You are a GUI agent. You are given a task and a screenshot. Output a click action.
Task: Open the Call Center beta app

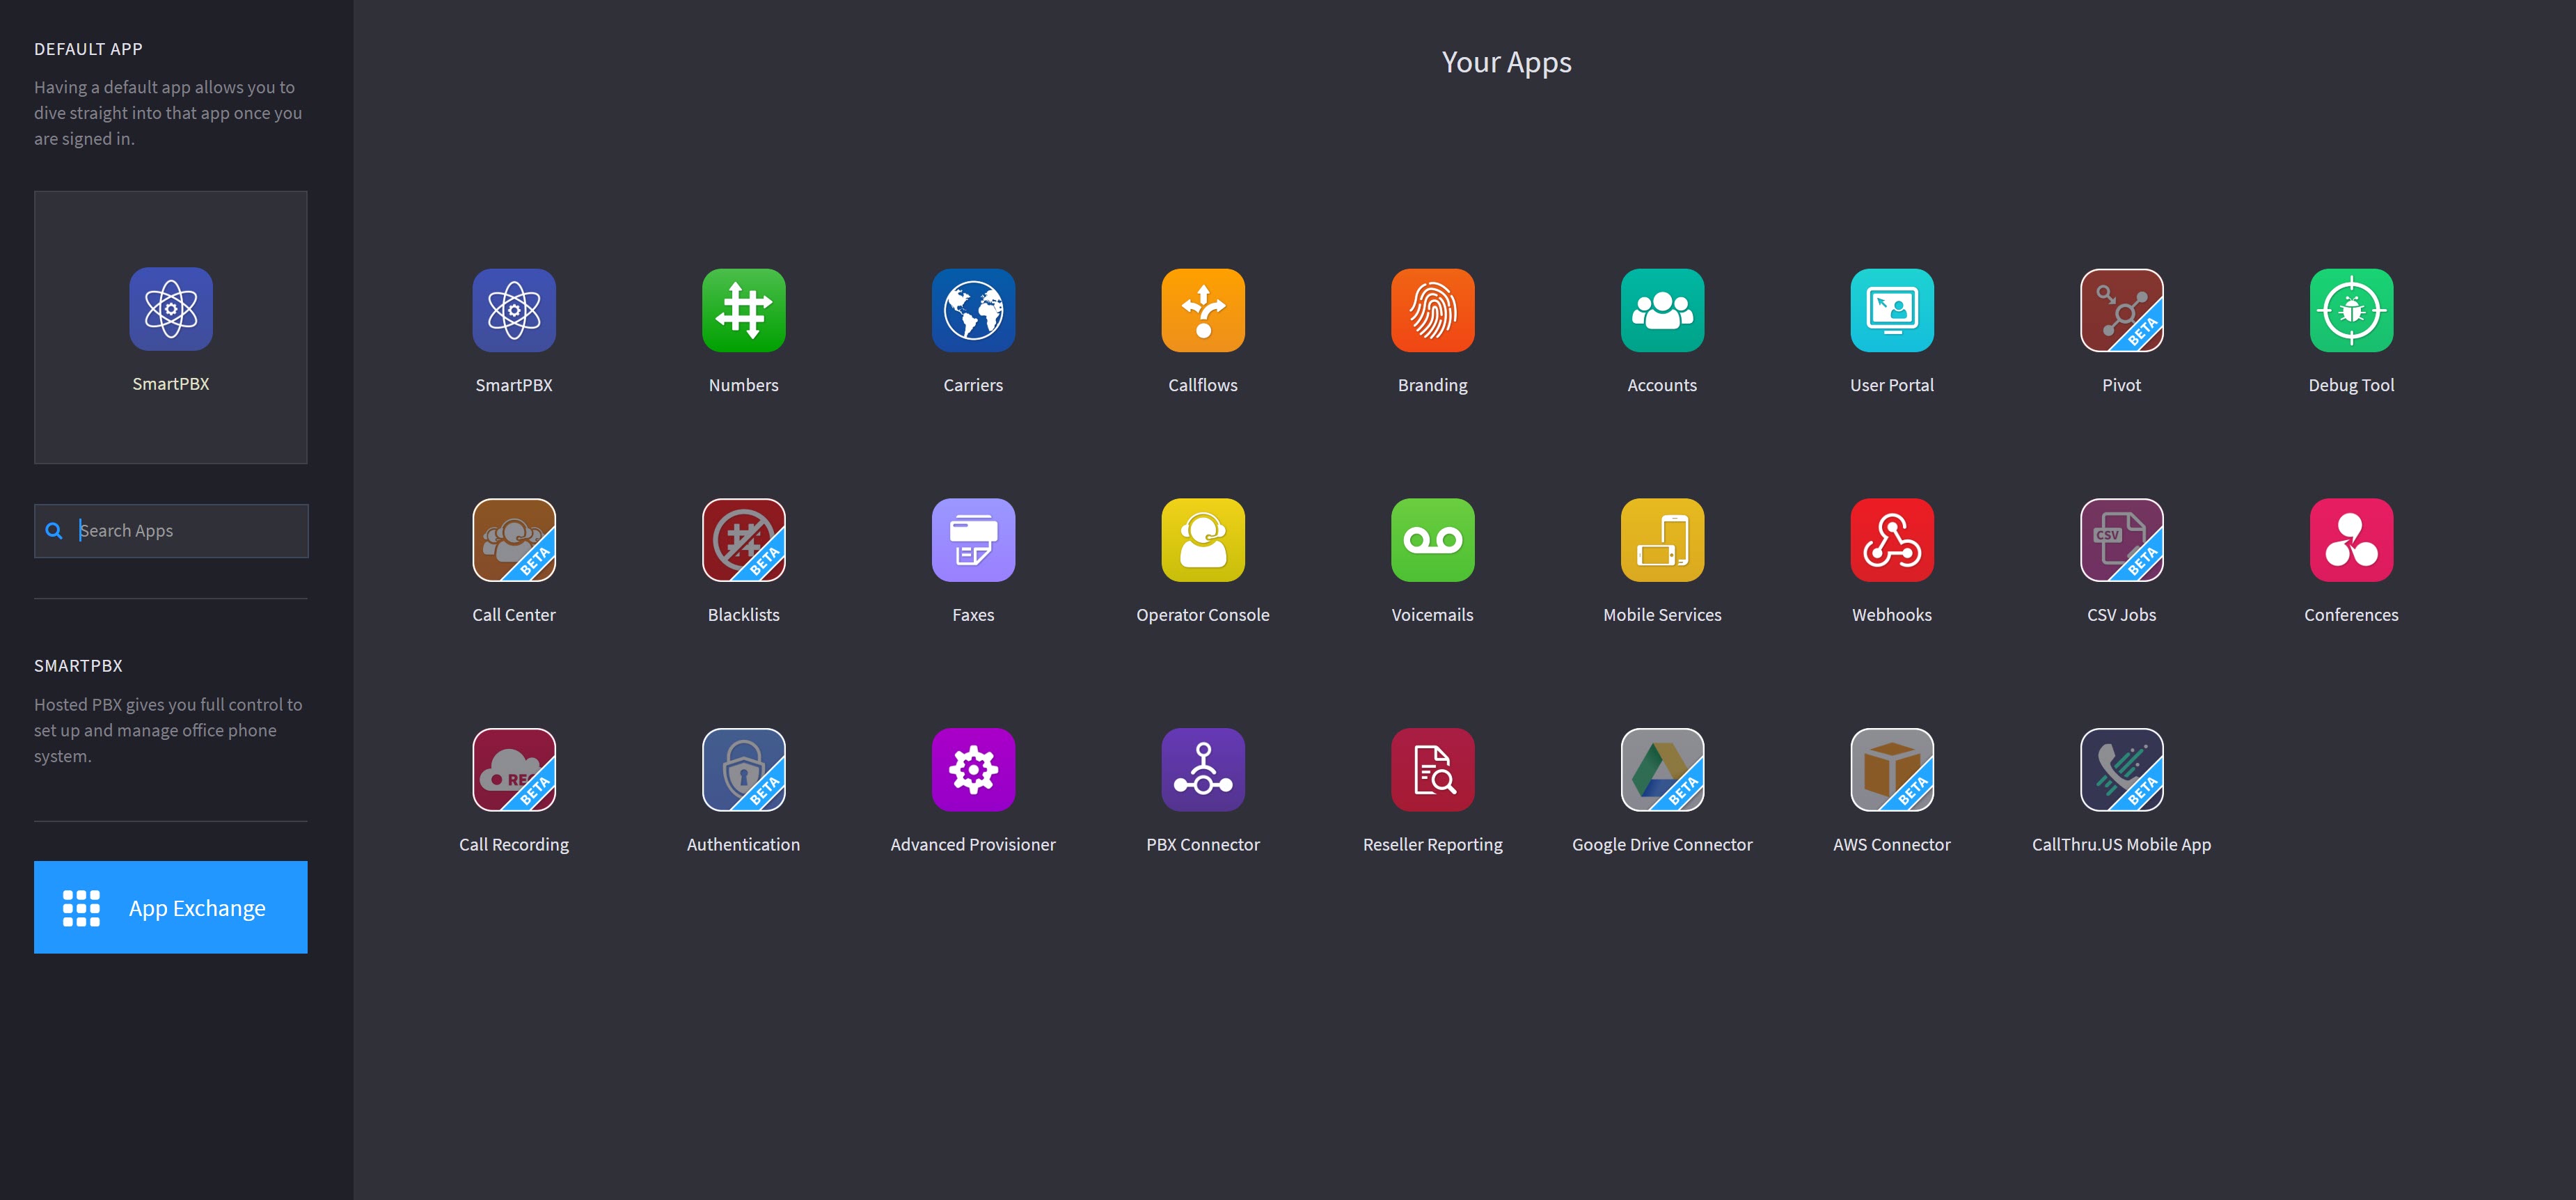pyautogui.click(x=514, y=540)
